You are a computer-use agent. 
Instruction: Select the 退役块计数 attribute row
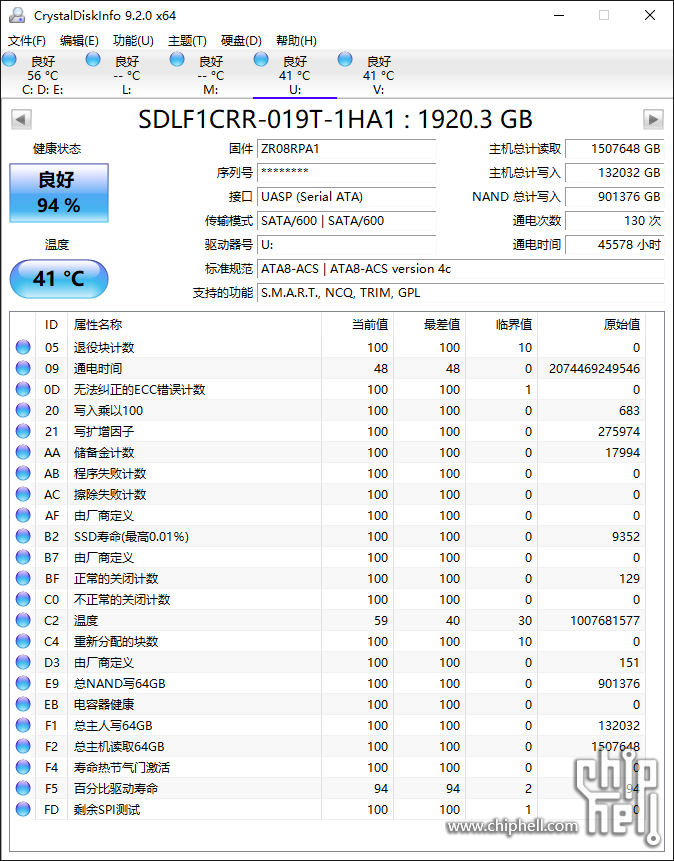327,347
